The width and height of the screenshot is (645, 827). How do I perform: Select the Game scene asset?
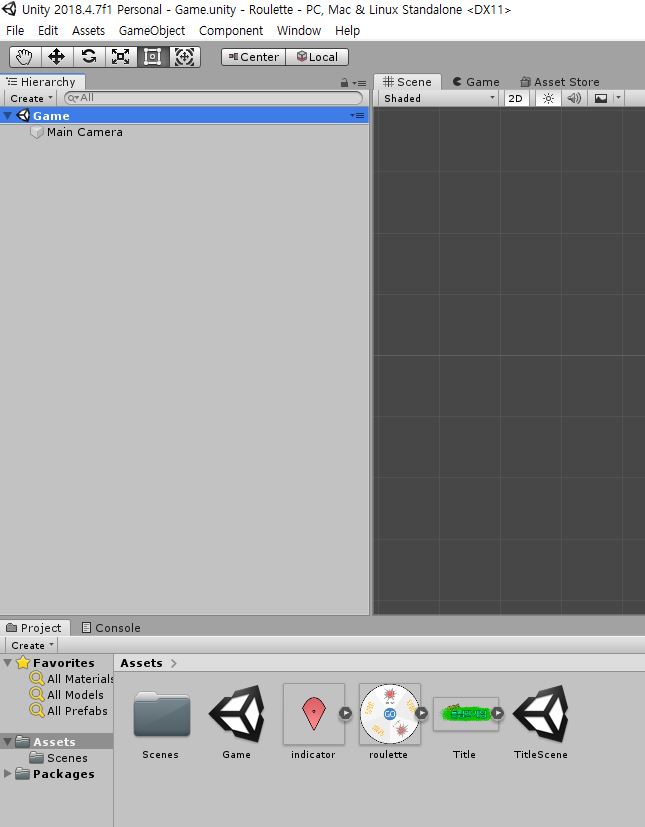coord(237,714)
